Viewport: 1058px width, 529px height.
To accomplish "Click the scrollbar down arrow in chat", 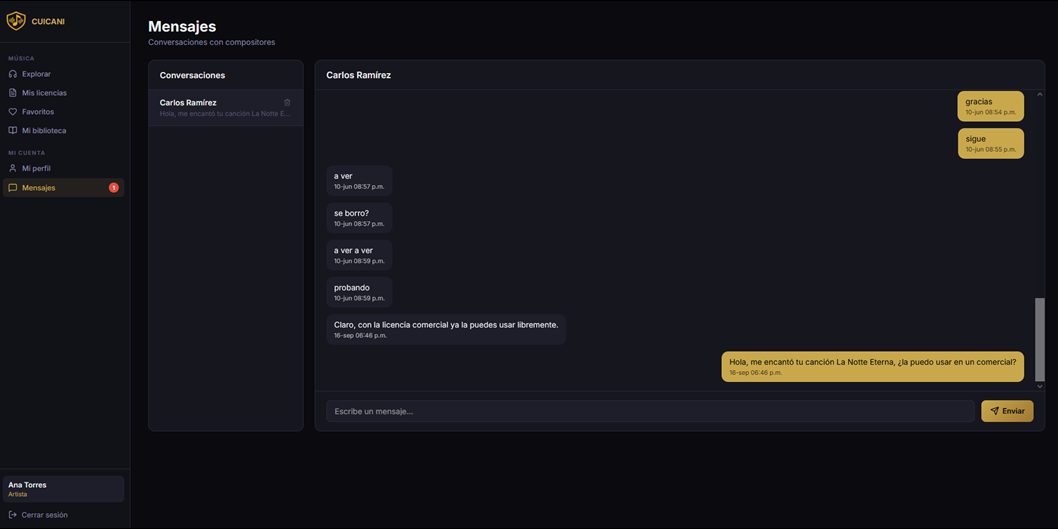I will (1040, 387).
